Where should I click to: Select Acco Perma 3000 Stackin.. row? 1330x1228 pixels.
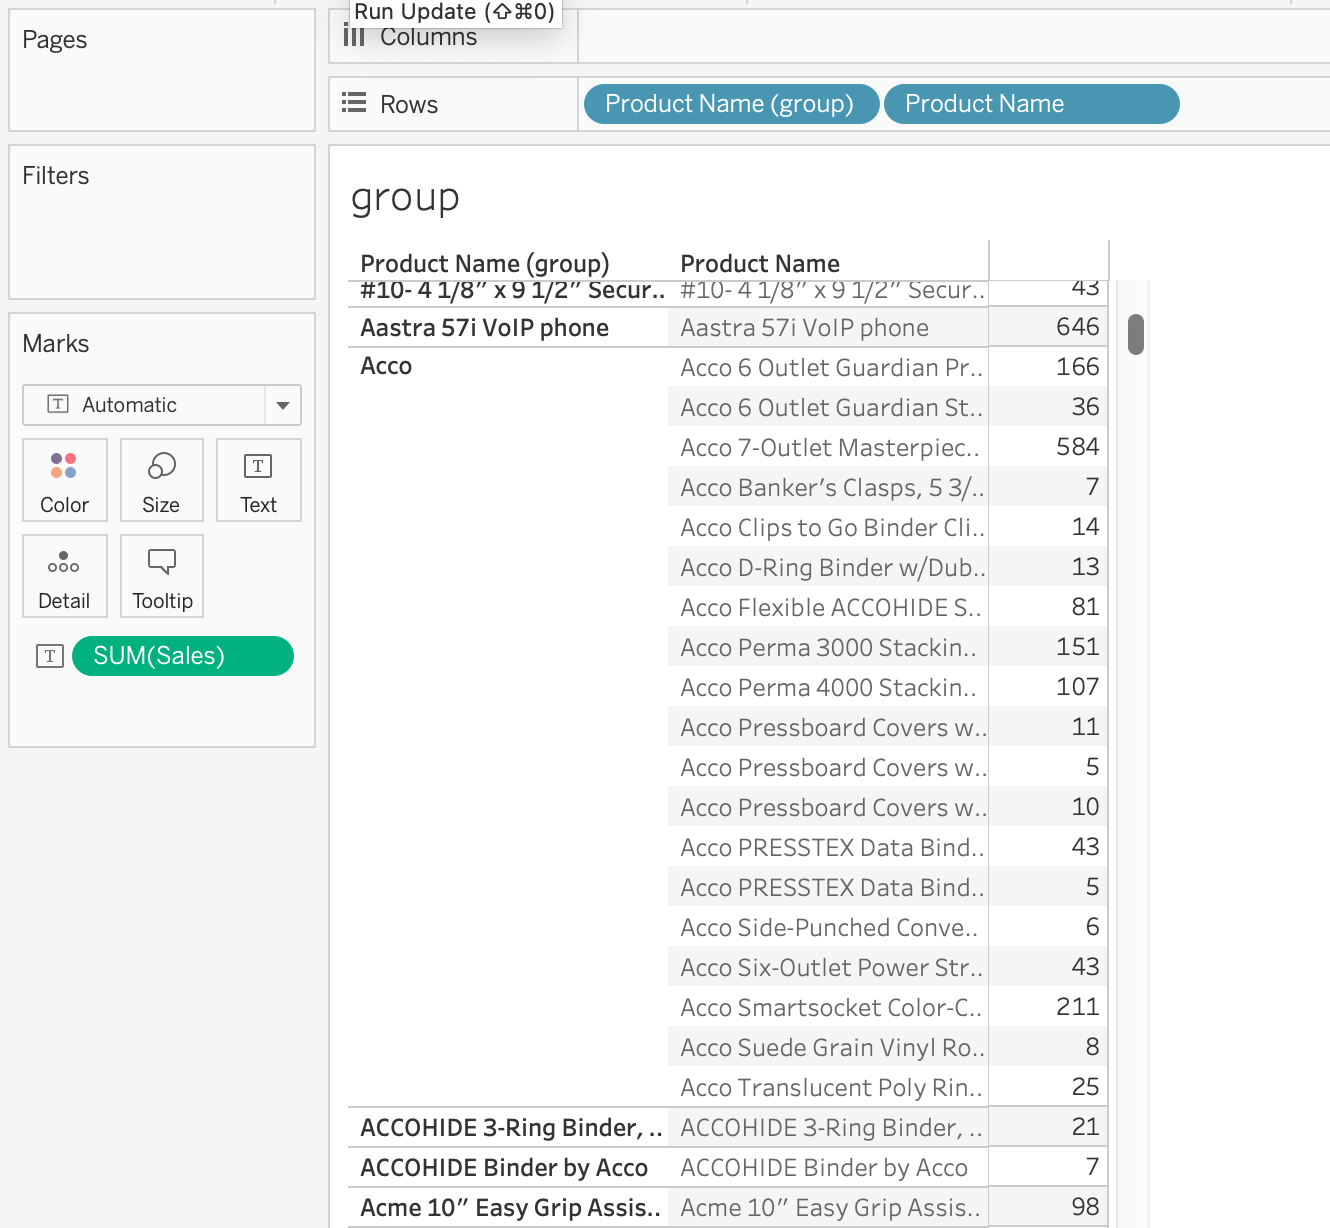828,648
